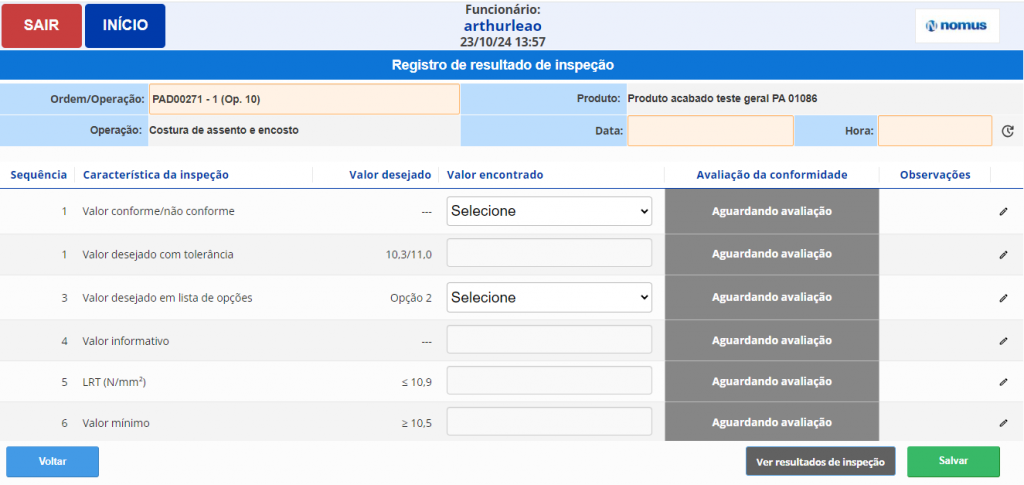Click pencil icon for Valor desejado com tolerância
This screenshot has height=485, width=1024.
pos(1003,255)
